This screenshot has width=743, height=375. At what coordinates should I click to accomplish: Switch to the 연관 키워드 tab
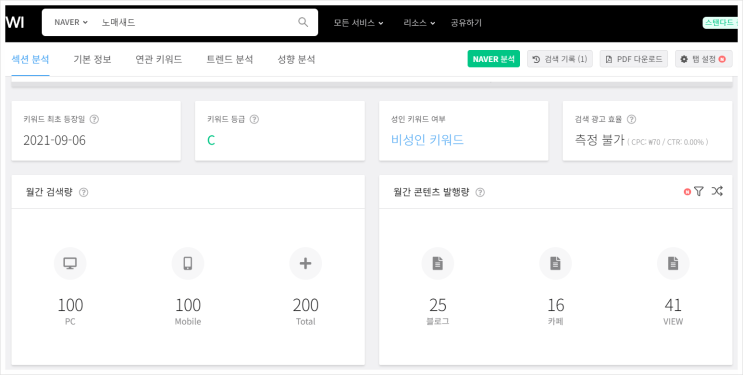[159, 60]
